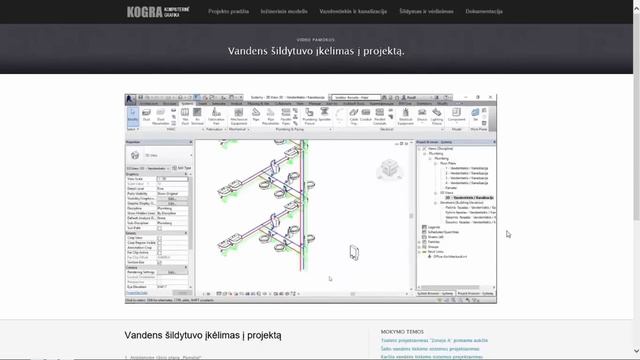This screenshot has width=640, height=360.
Task: Toggle the Section Box checkbox
Action: pyautogui.click(x=159, y=262)
